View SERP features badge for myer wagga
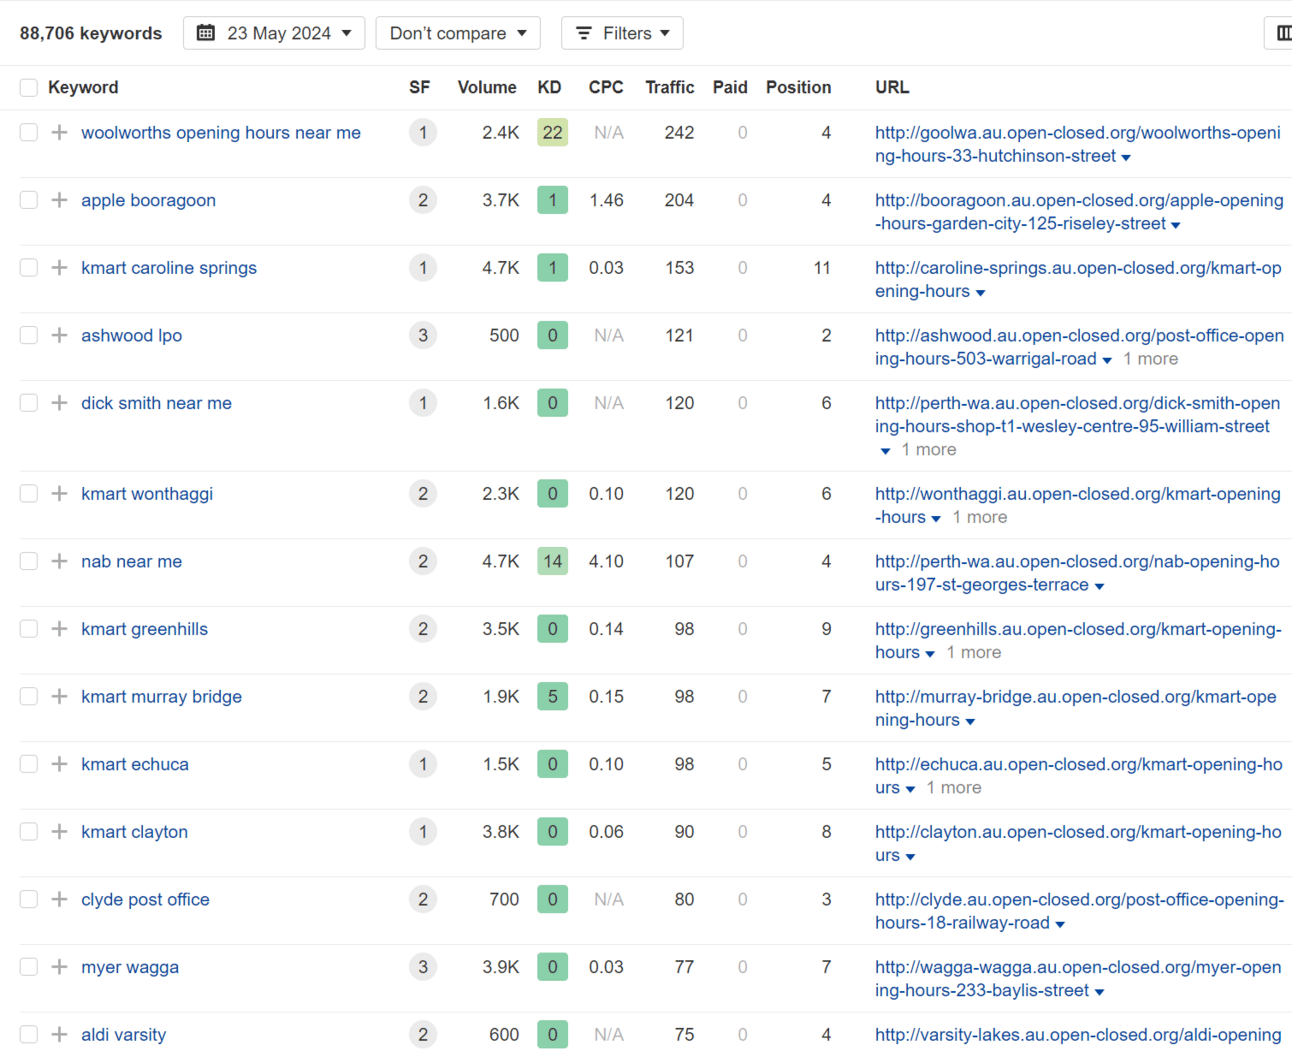This screenshot has height=1051, width=1292. click(x=423, y=967)
